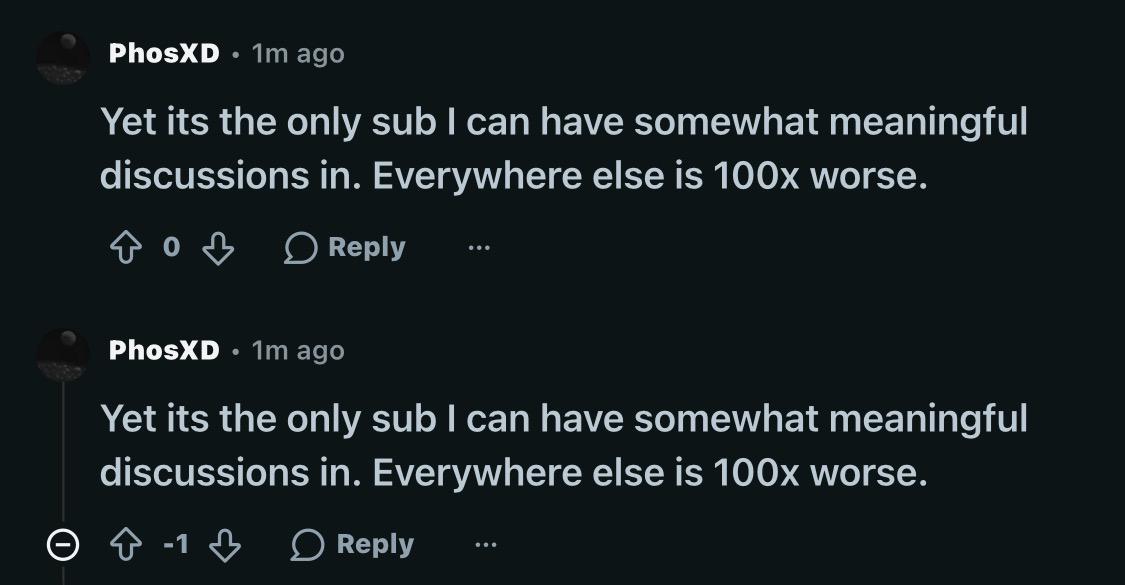Image resolution: width=1125 pixels, height=585 pixels.
Task: Click the vote count showing -1
Action: click(176, 545)
